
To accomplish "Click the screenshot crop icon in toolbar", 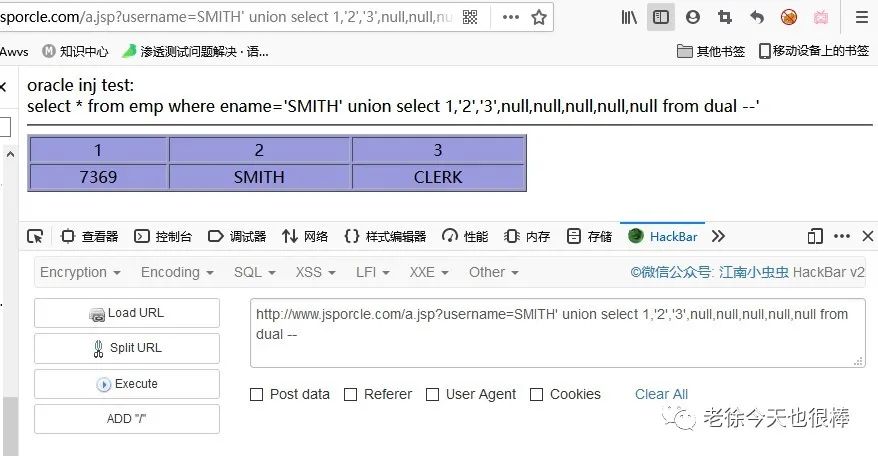I will [x=725, y=17].
